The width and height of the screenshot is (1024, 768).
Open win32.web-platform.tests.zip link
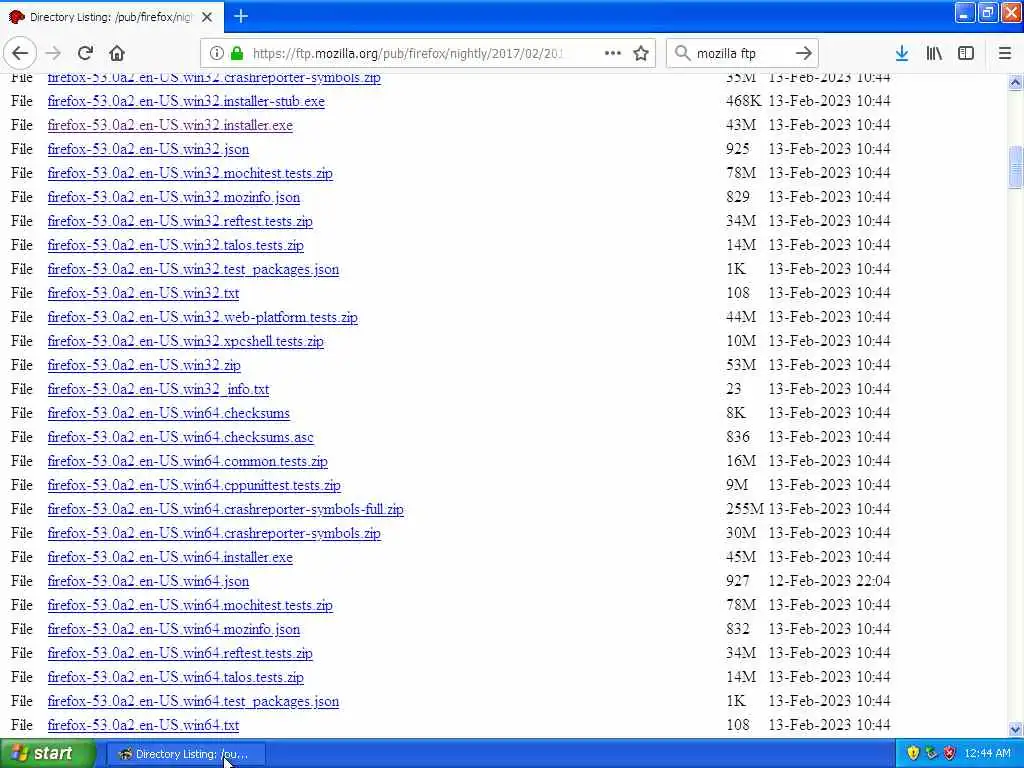tap(202, 317)
